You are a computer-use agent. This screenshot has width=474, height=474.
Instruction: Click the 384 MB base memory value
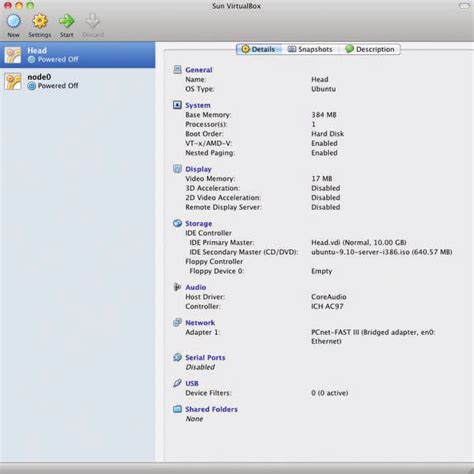(324, 115)
